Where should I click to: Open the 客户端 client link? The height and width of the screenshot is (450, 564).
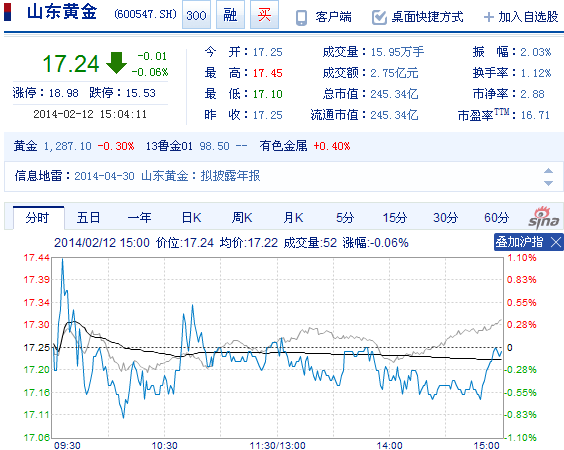pyautogui.click(x=333, y=17)
